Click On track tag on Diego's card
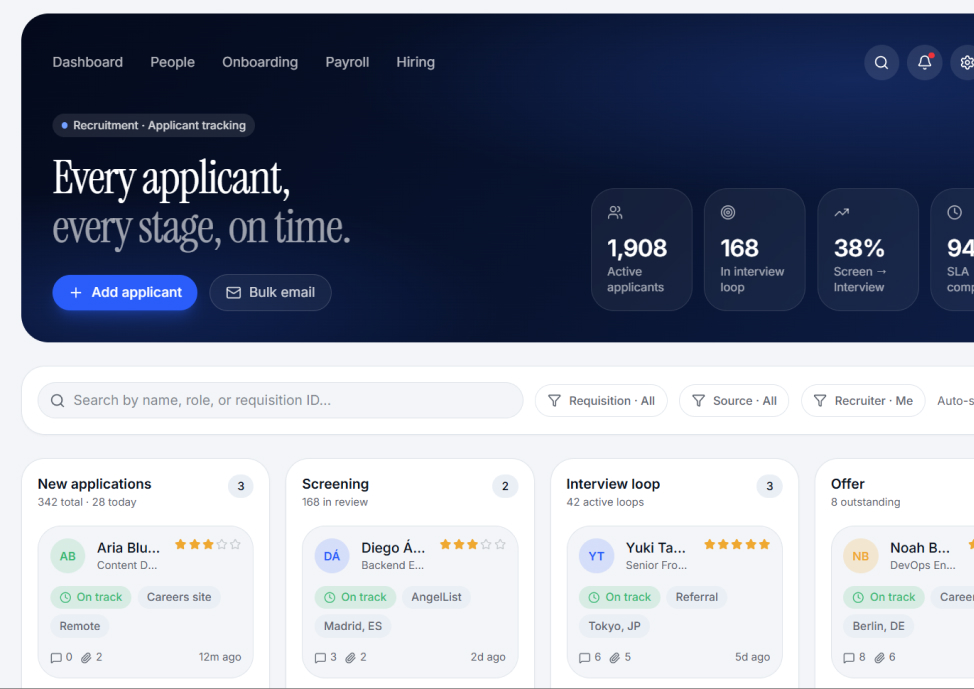This screenshot has width=974, height=689. click(355, 598)
